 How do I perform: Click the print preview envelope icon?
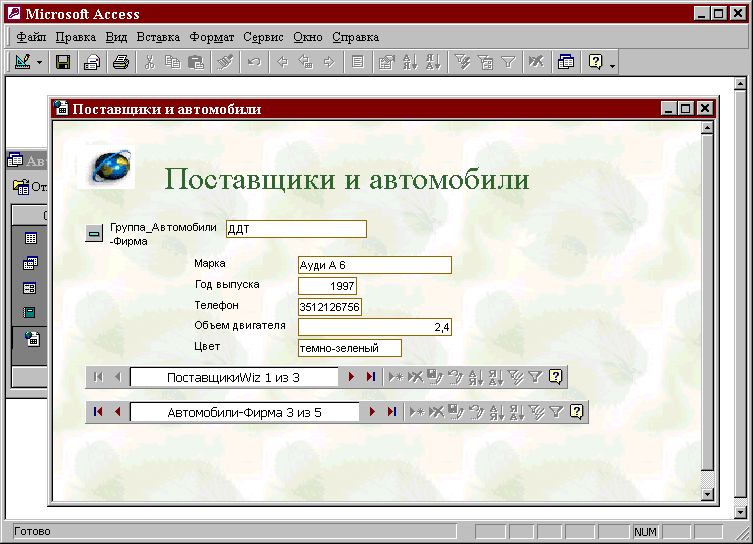[x=92, y=62]
